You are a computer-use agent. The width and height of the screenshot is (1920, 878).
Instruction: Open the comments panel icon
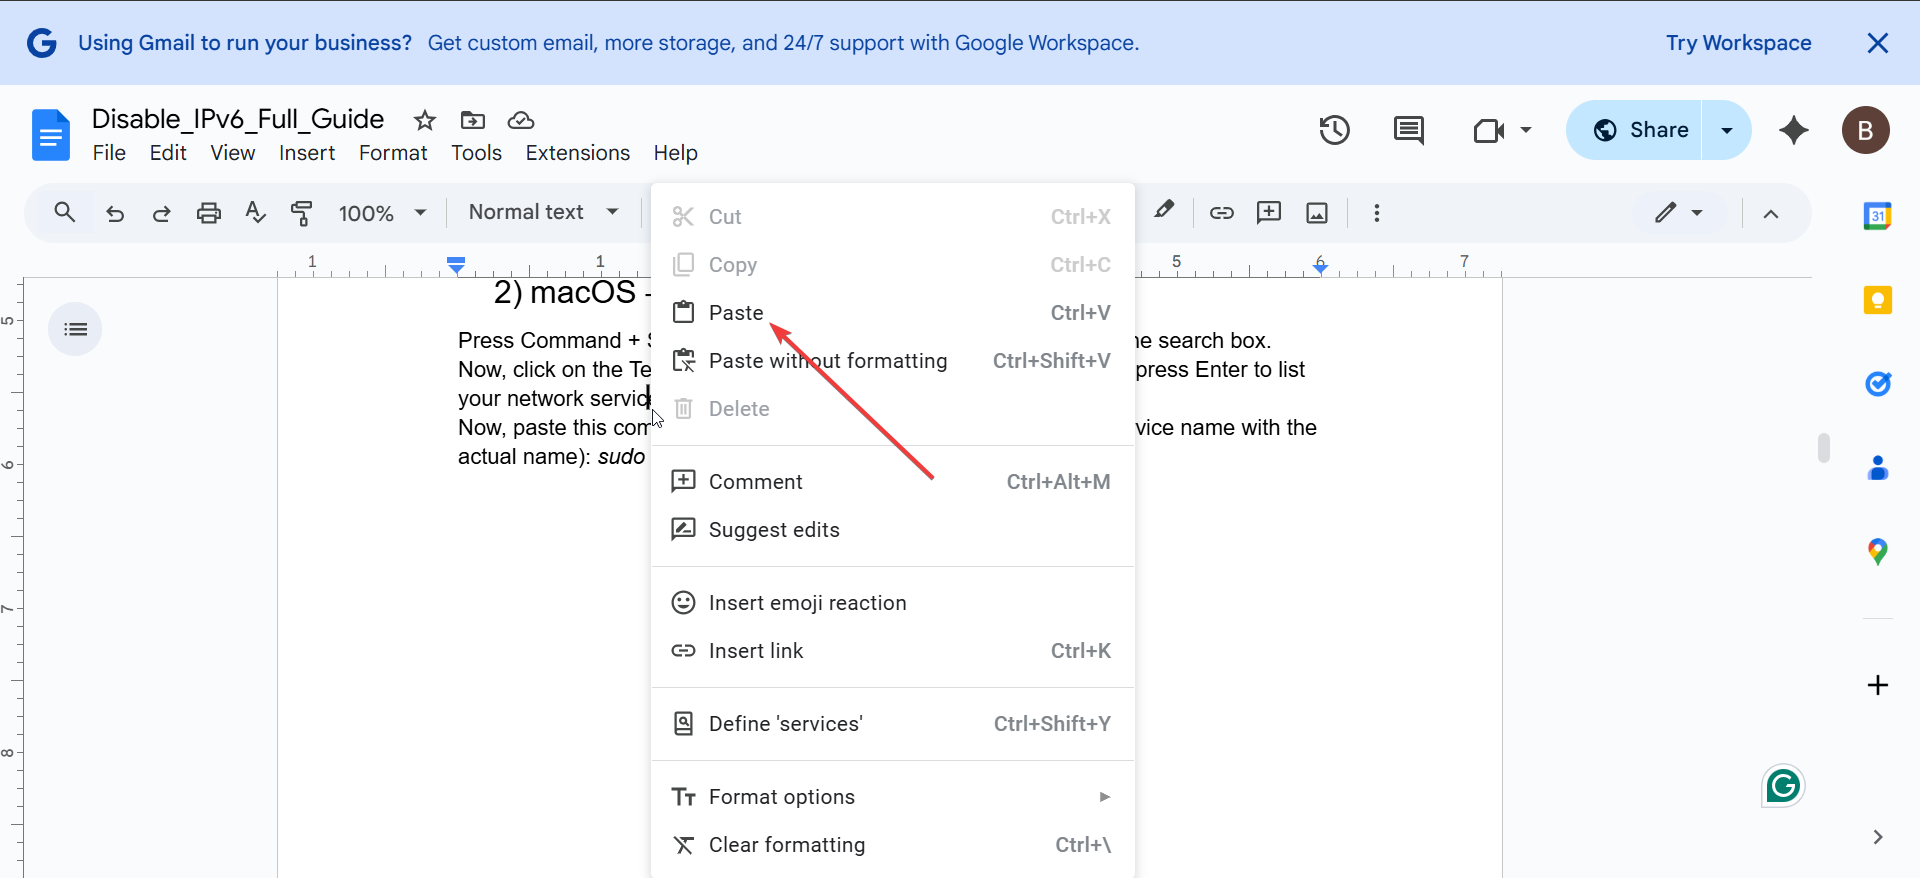point(1408,130)
